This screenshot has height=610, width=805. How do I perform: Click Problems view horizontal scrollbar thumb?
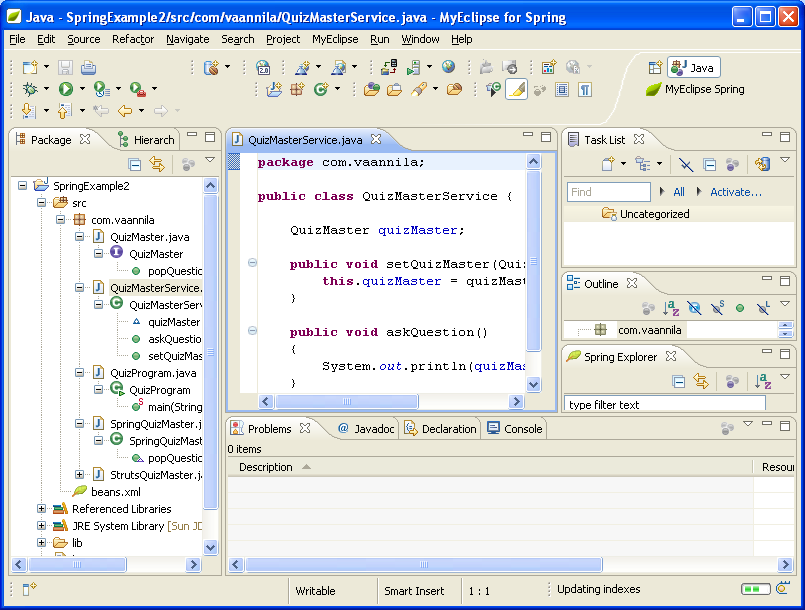(424, 565)
